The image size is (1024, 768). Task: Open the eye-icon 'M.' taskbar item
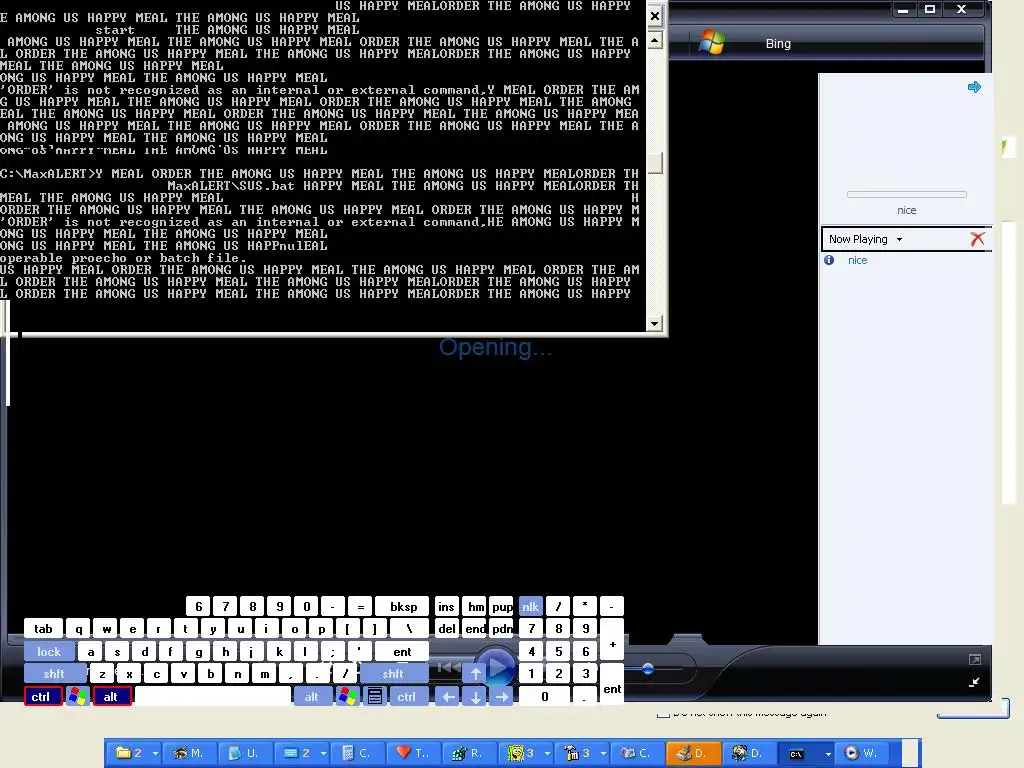click(188, 753)
